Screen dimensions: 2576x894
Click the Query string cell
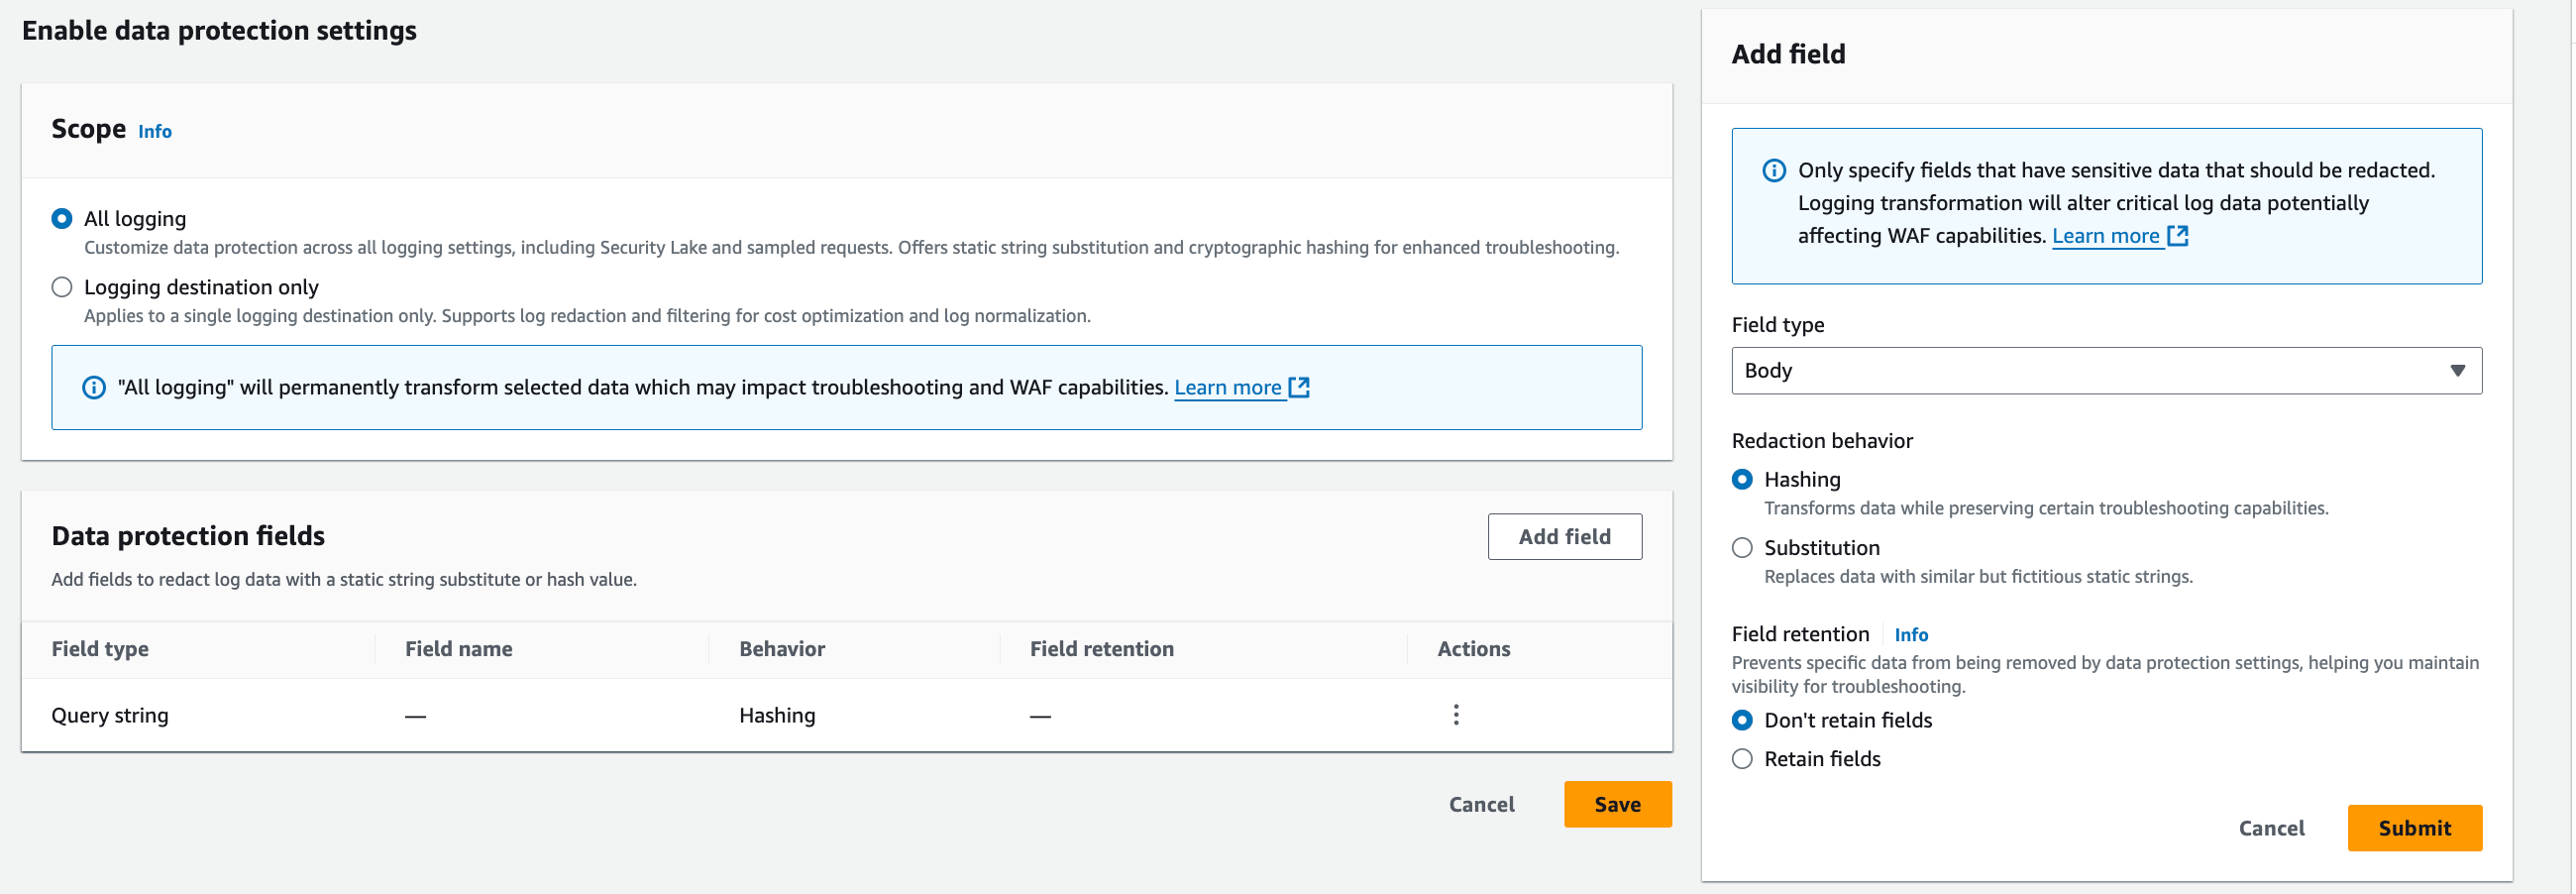point(110,716)
